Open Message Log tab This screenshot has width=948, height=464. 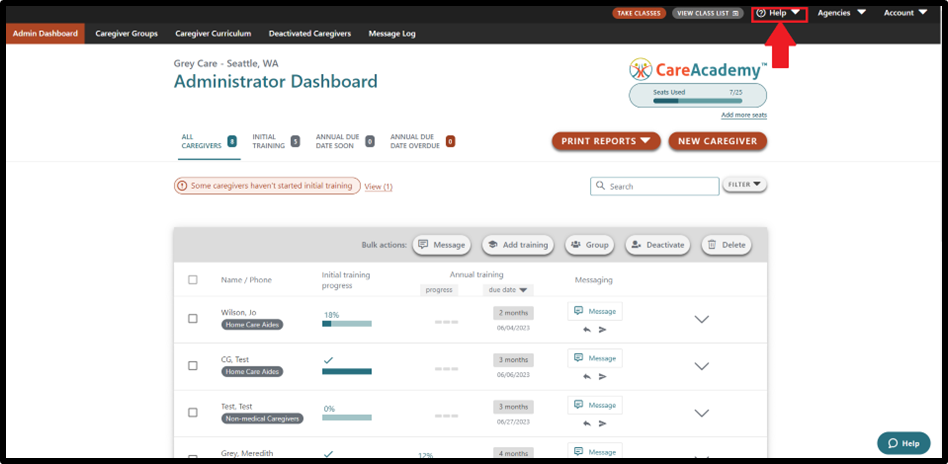coord(392,33)
